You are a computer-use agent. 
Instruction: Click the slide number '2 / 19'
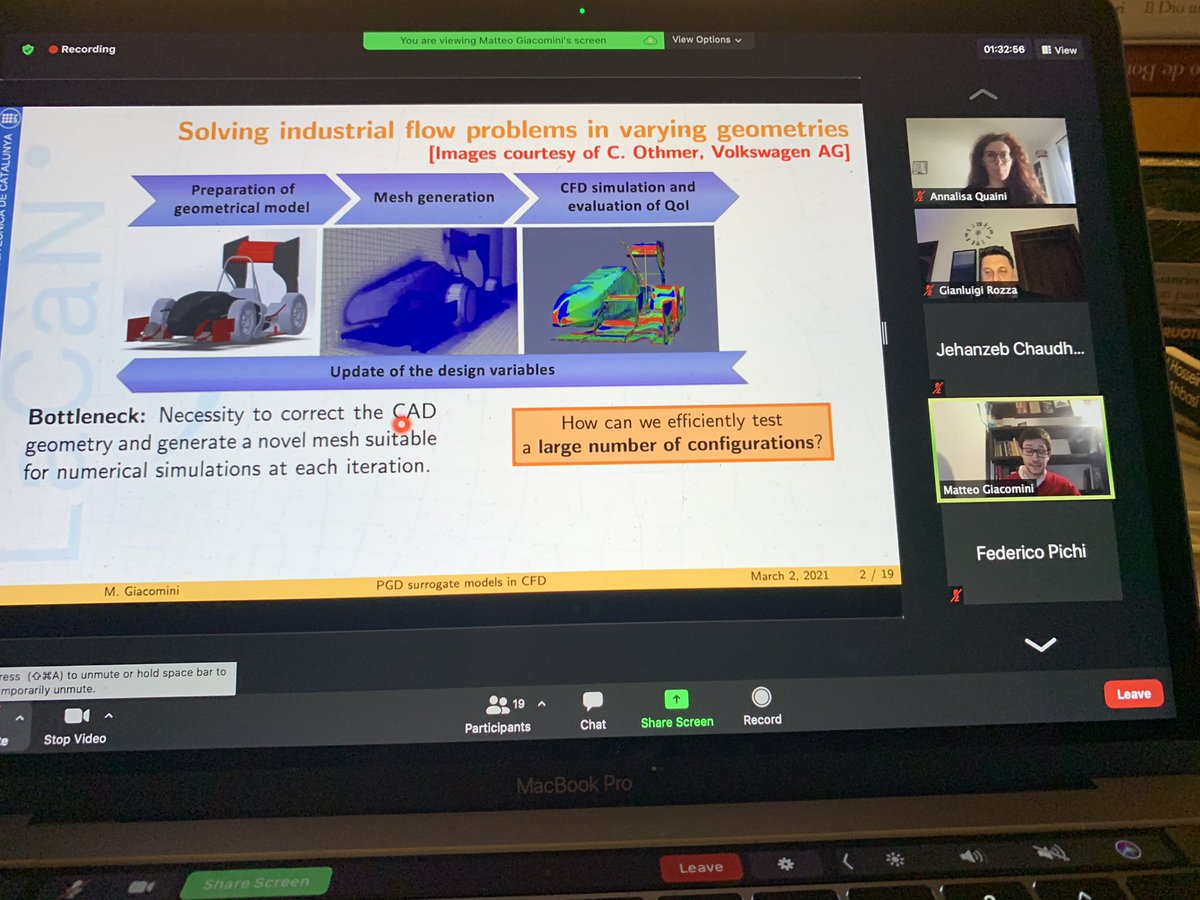click(877, 574)
